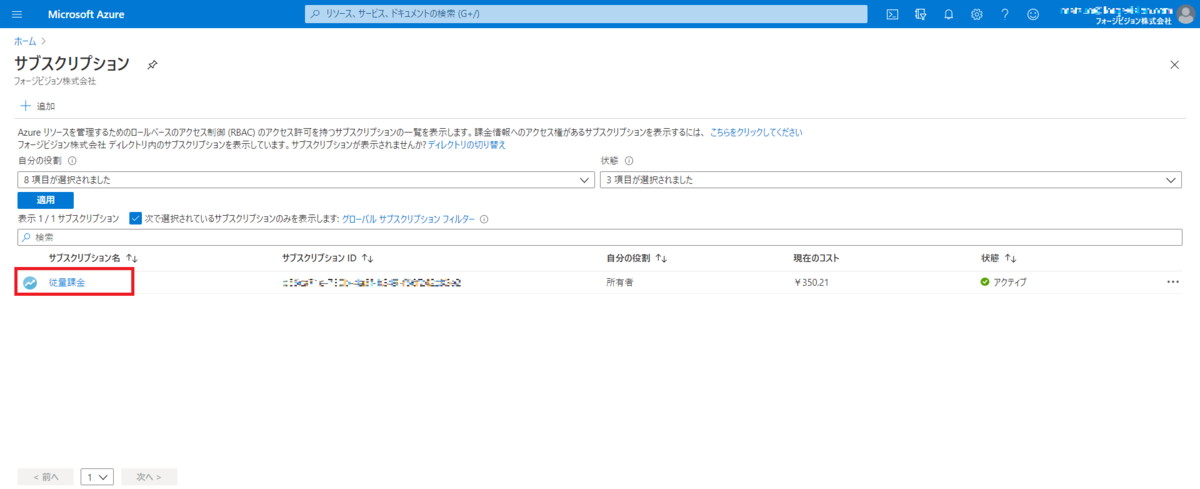The height and width of the screenshot is (489, 1200).
Task: Pin the サブスクリプション page with the pin icon
Action: 152,65
